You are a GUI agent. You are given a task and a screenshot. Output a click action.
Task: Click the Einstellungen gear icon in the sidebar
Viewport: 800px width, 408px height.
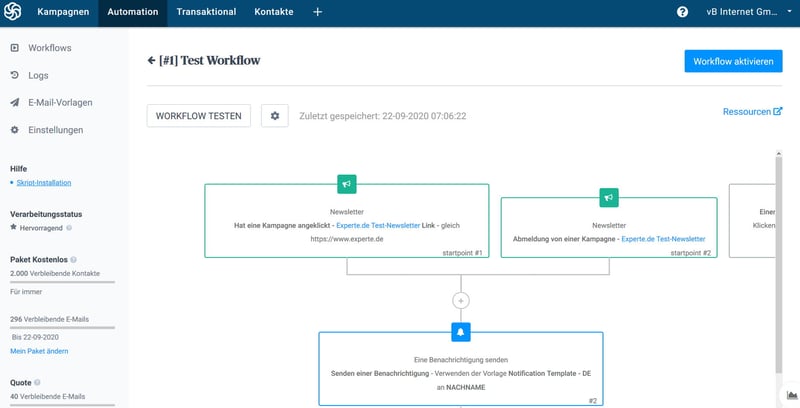15,130
